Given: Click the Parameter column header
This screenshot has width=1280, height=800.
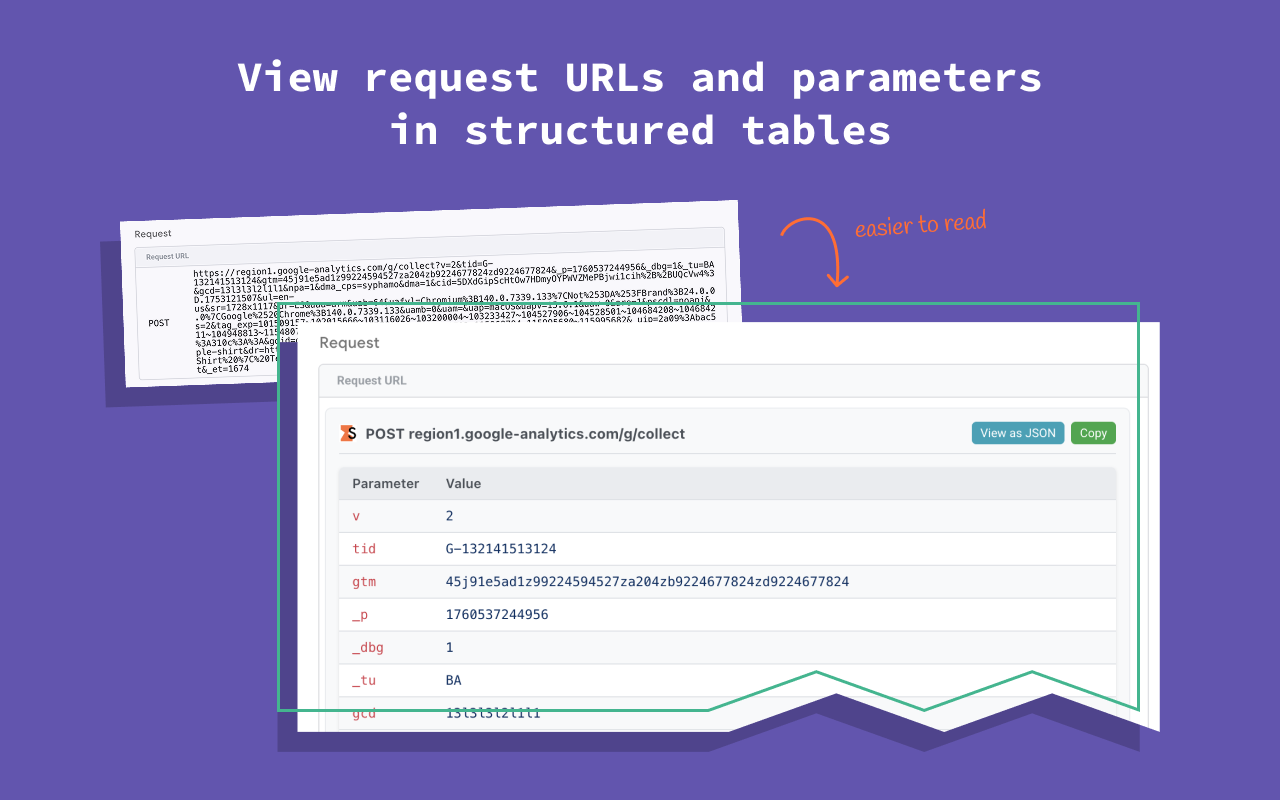Looking at the screenshot, I should (x=386, y=483).
